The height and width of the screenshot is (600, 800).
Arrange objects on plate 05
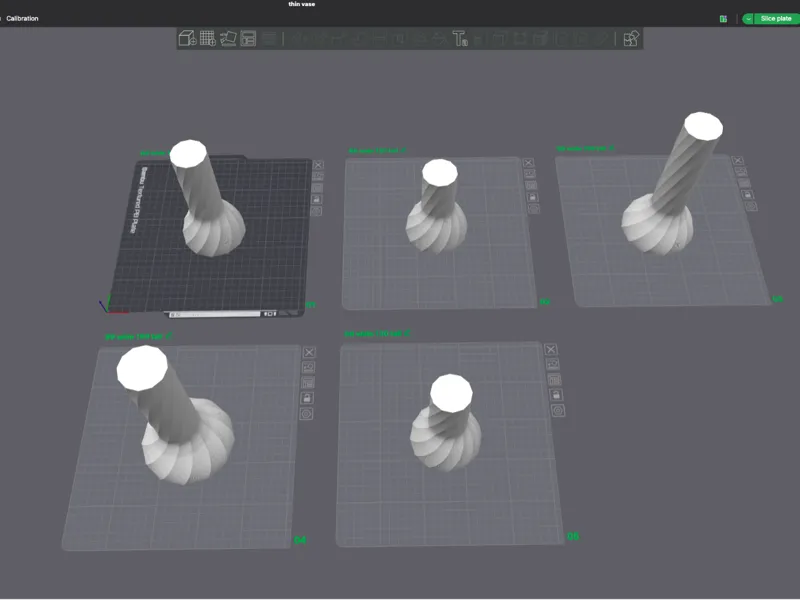pos(555,380)
